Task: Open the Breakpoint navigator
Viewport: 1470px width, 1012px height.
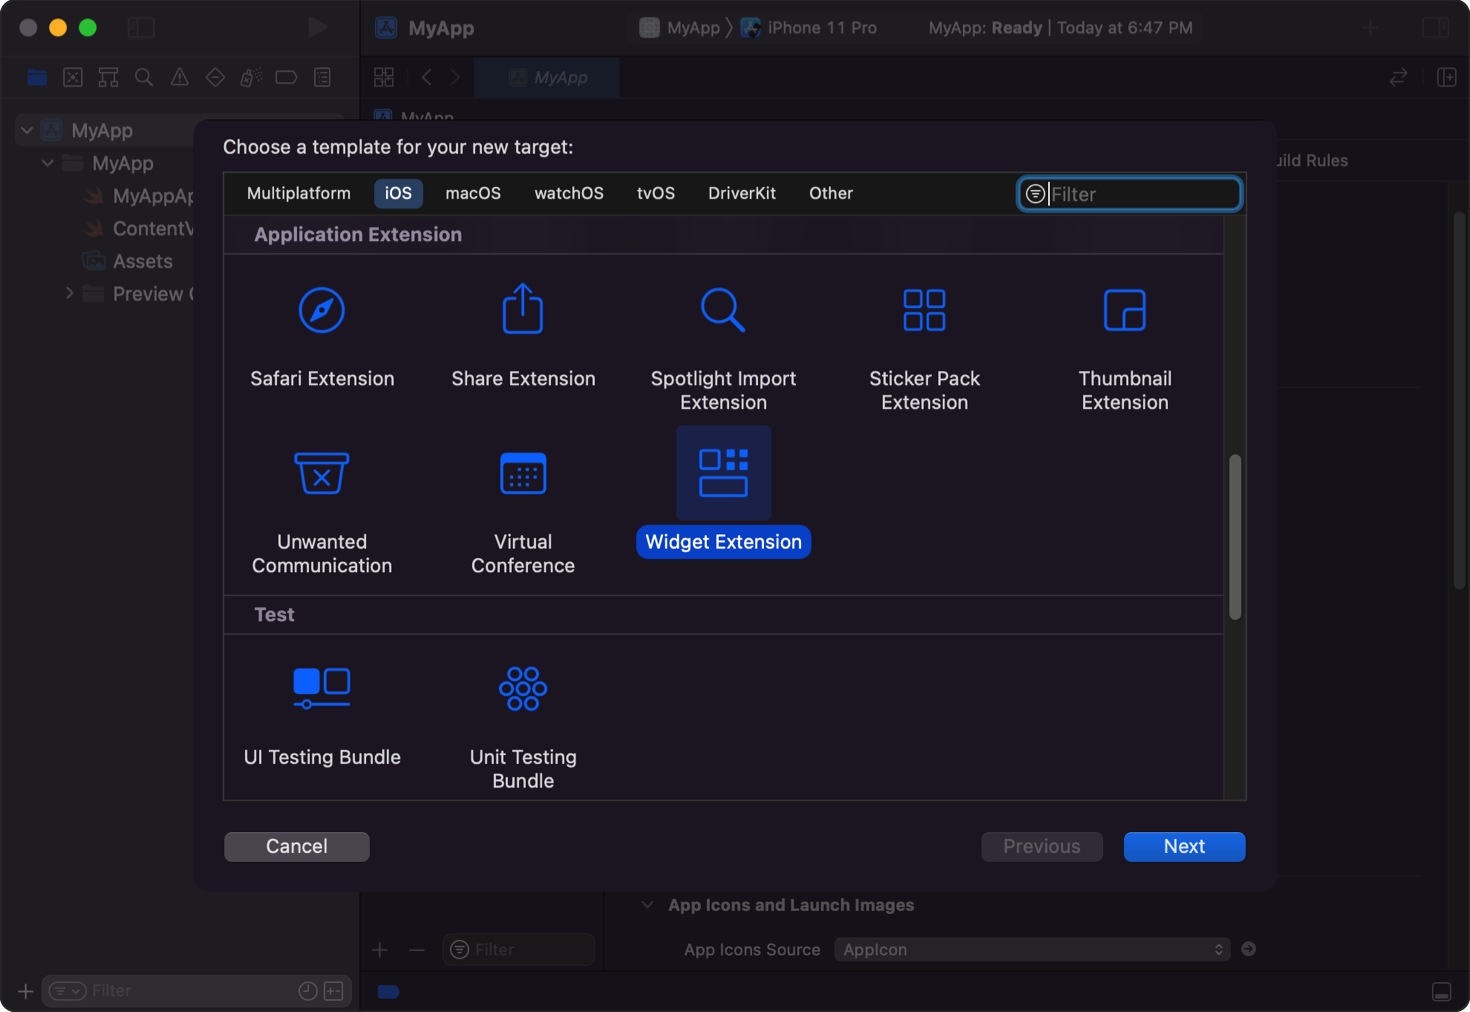Action: [x=286, y=77]
